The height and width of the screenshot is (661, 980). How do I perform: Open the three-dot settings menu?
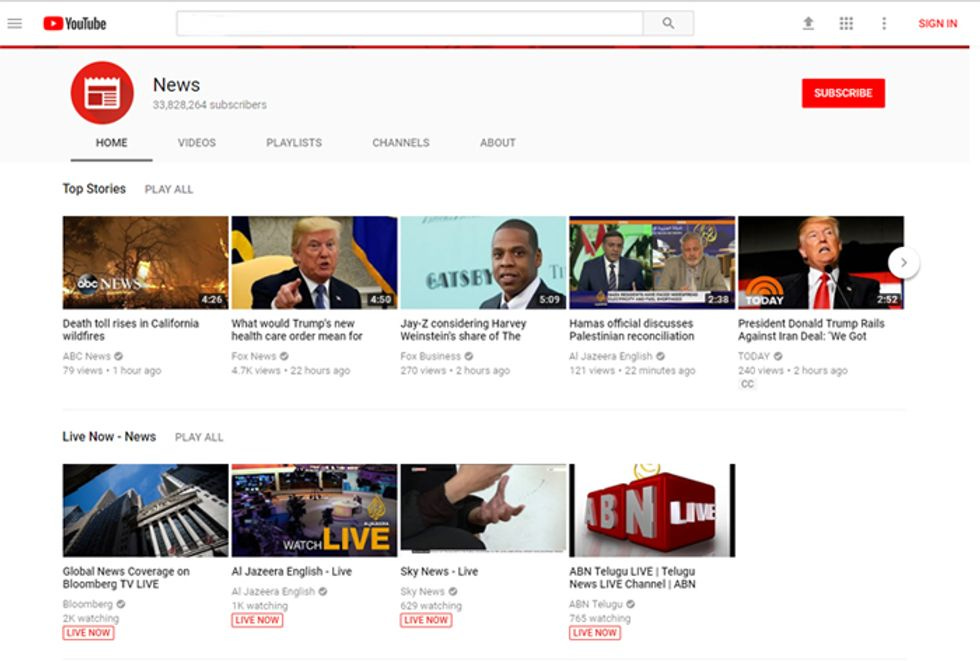tap(884, 24)
